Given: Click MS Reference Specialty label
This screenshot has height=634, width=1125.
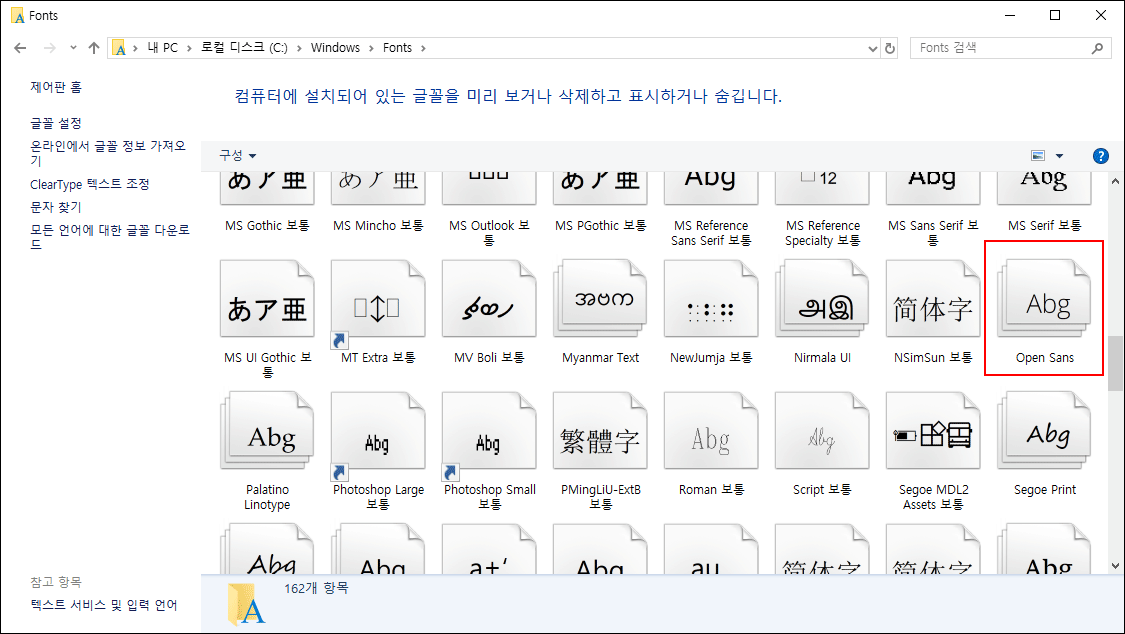Looking at the screenshot, I should point(822,232).
